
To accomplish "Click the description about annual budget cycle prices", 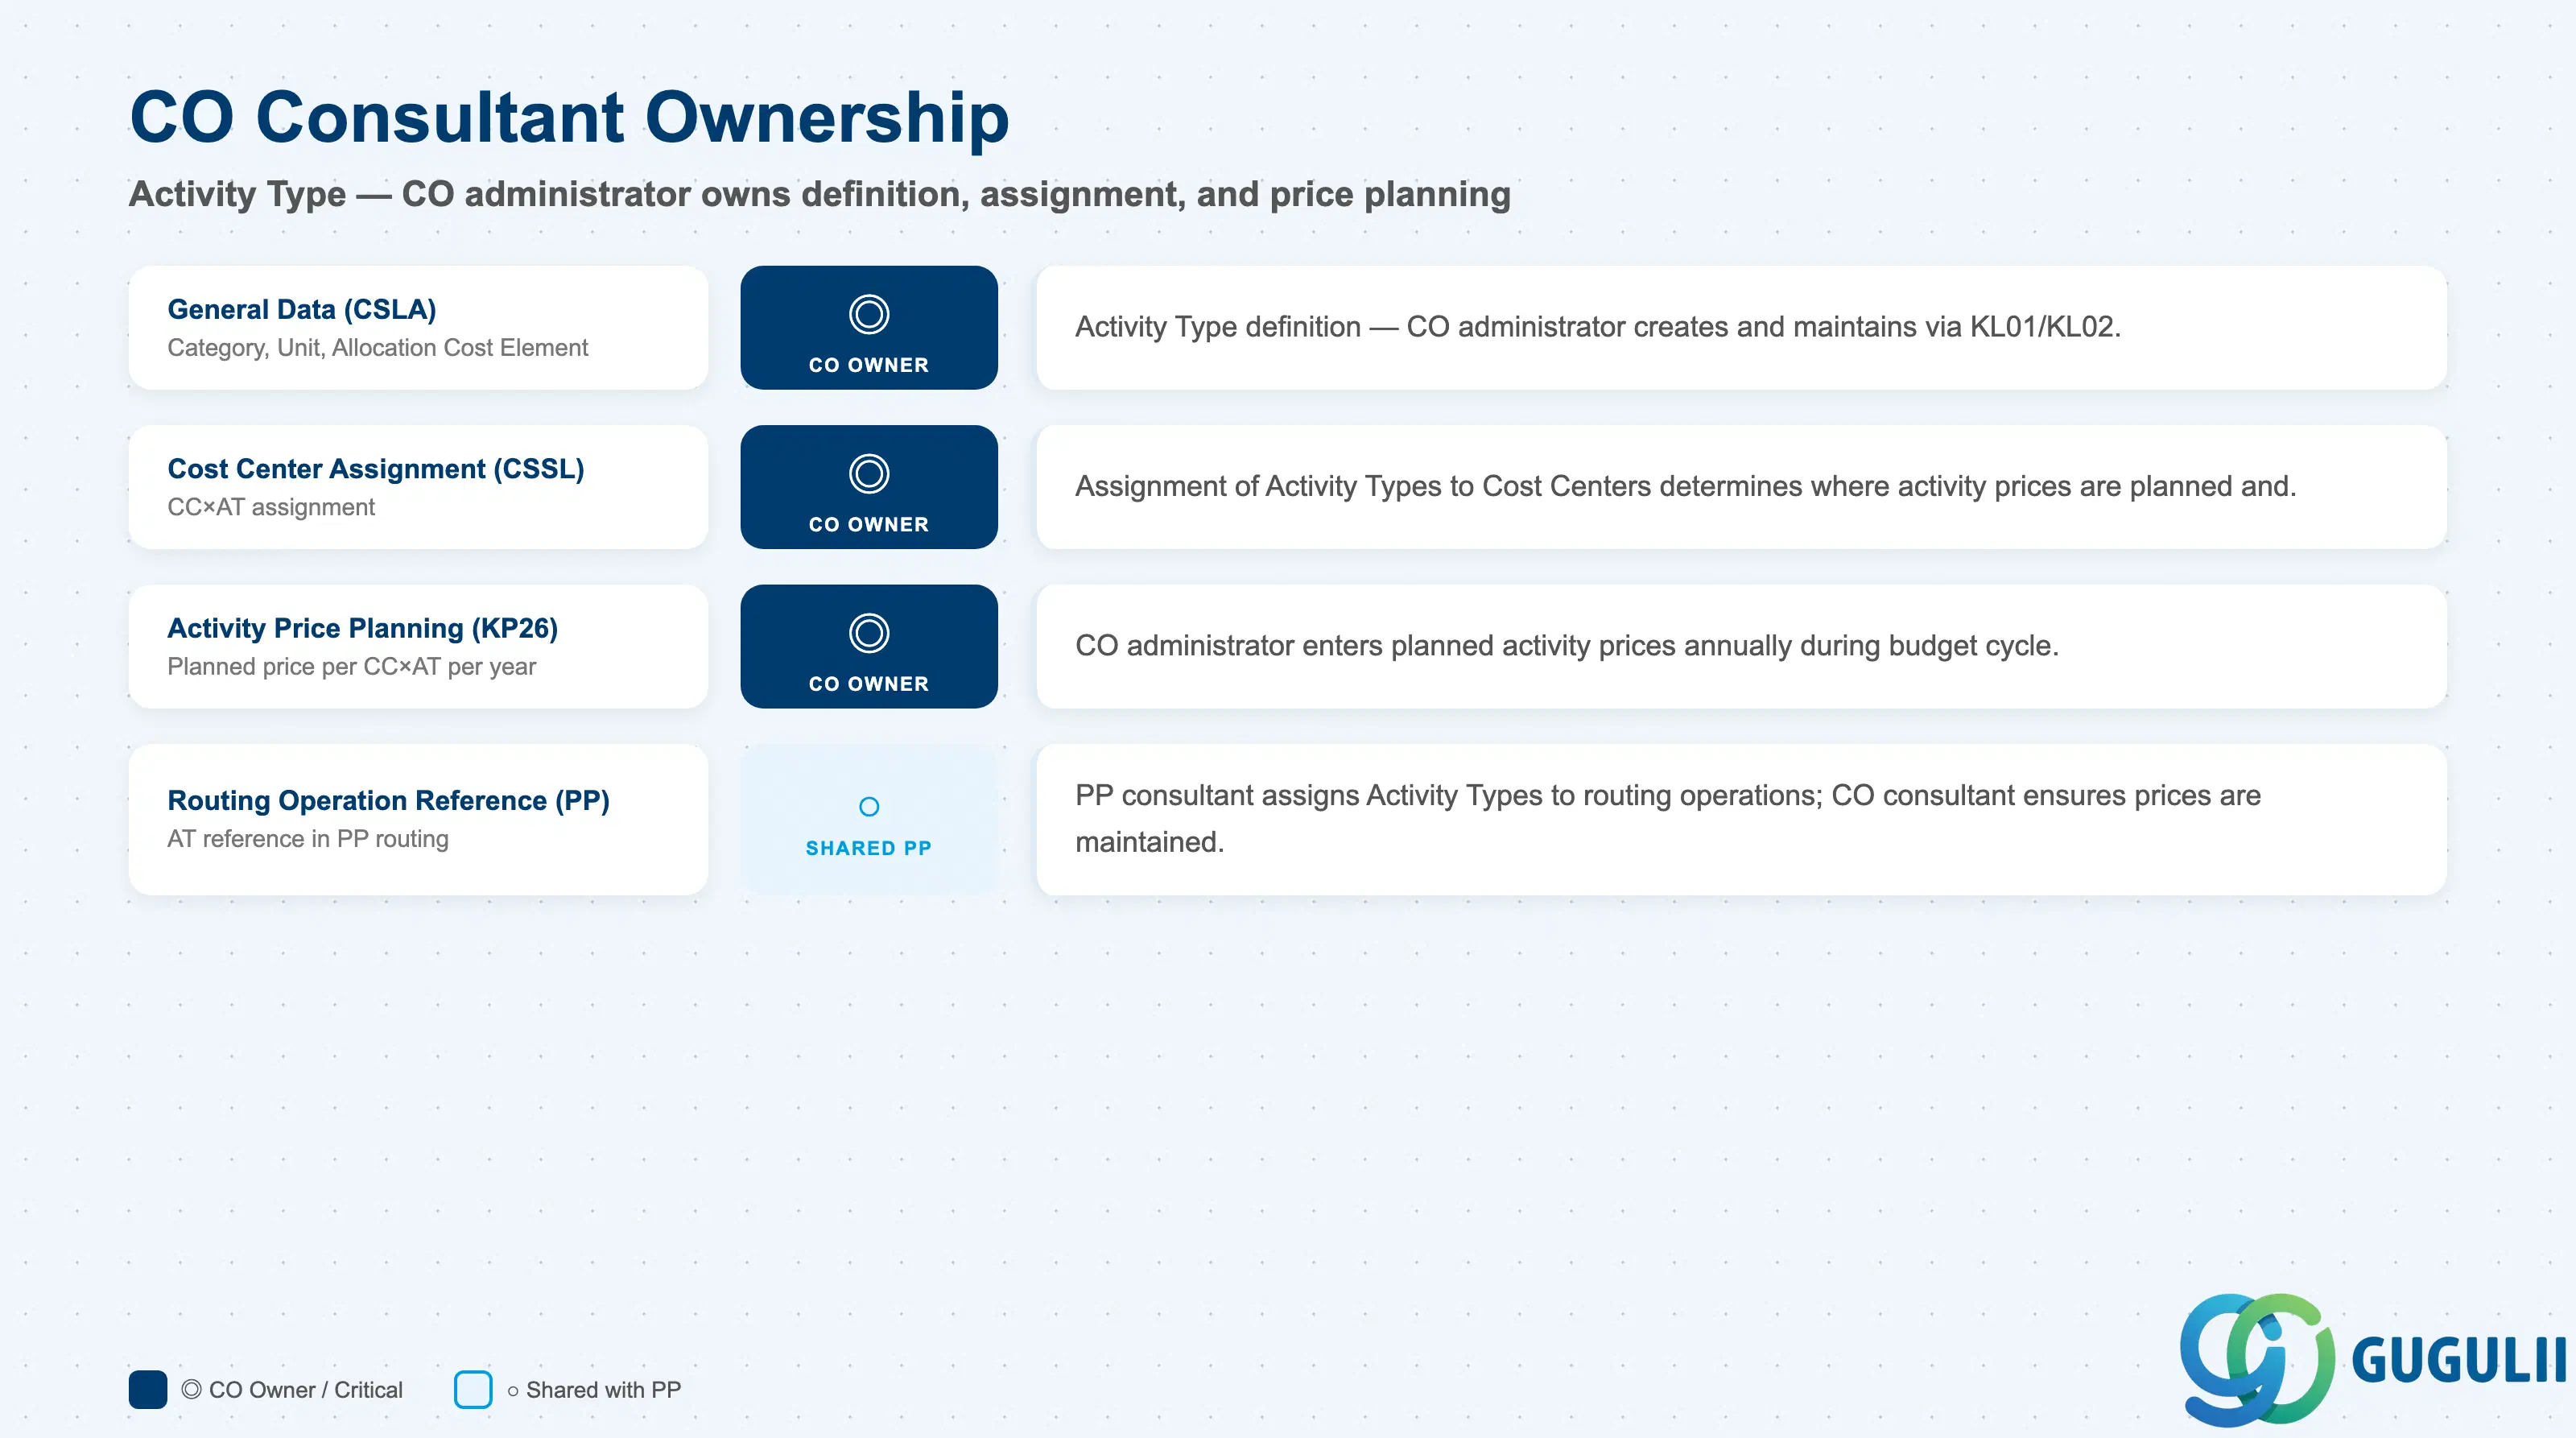I will (x=1567, y=645).
